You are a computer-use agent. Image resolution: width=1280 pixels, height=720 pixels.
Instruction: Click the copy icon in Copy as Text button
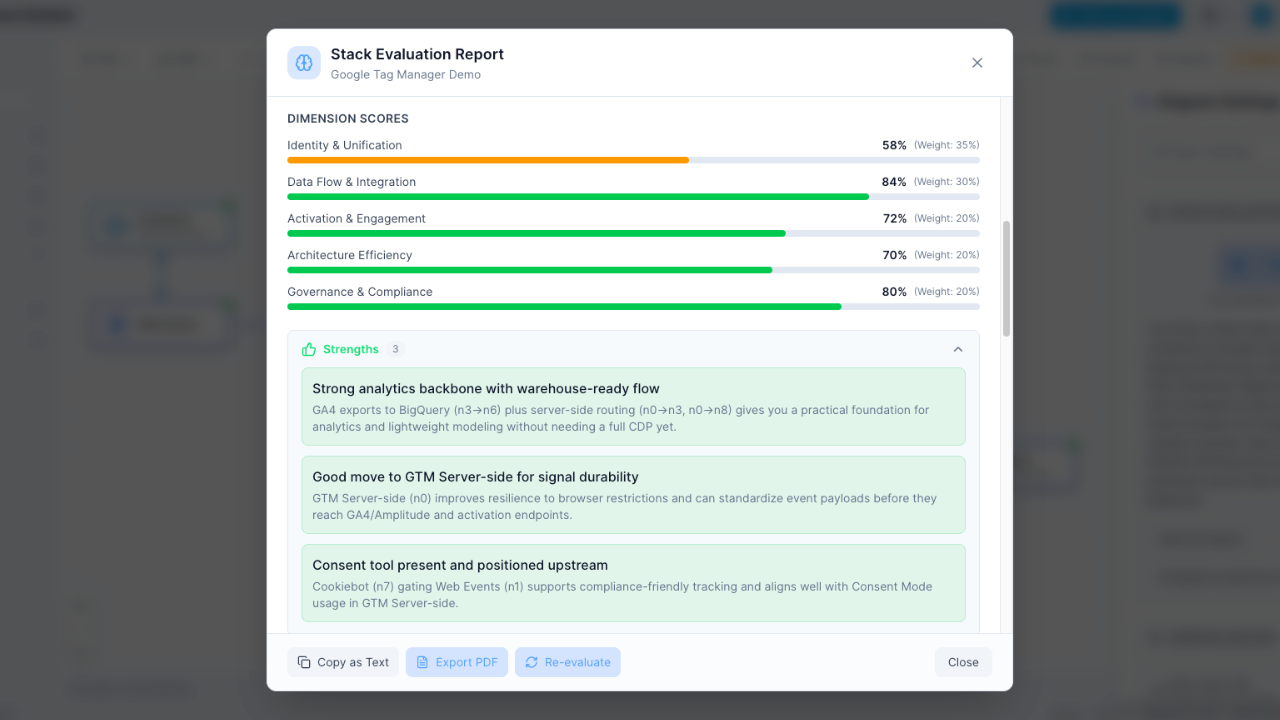(x=303, y=662)
